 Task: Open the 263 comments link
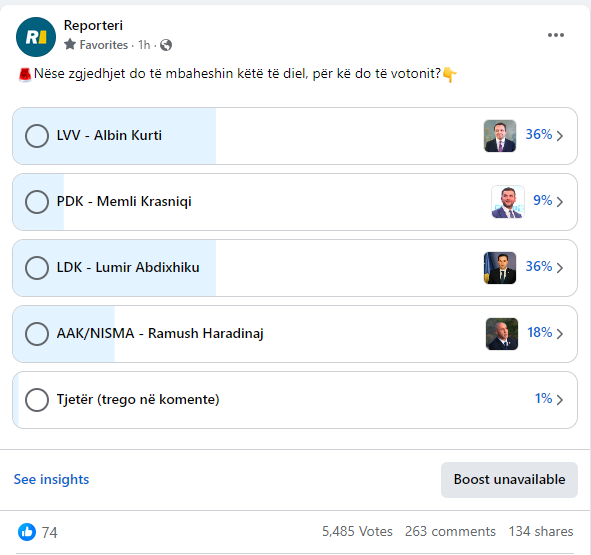(450, 531)
